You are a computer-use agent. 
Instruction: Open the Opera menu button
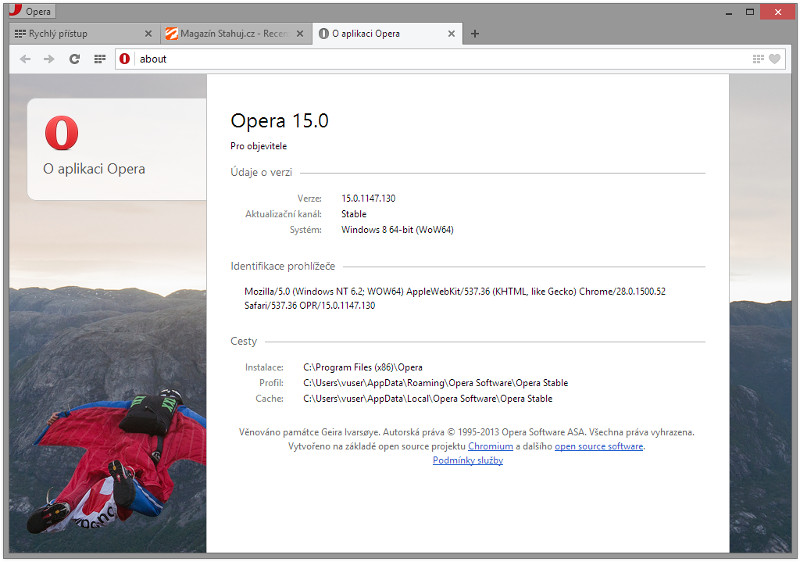point(31,11)
